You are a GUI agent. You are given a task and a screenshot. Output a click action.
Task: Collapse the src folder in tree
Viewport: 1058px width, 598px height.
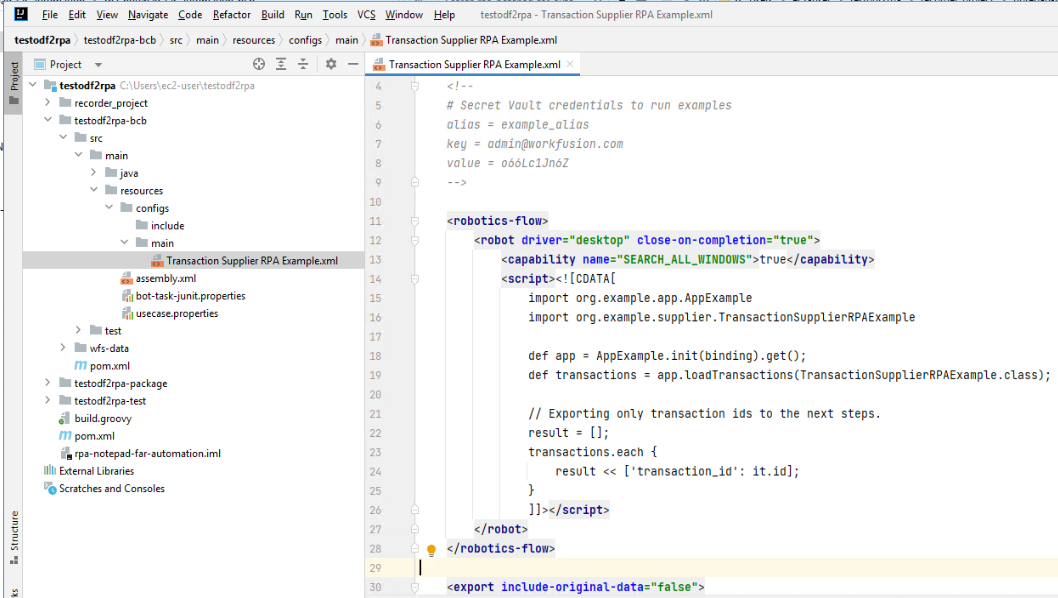pos(63,137)
